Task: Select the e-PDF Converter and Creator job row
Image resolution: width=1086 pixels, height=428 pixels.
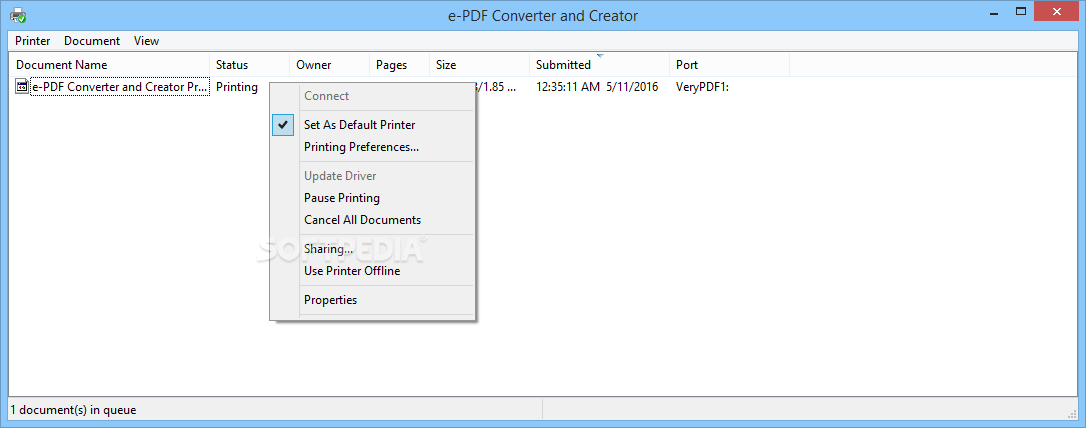Action: click(x=119, y=87)
